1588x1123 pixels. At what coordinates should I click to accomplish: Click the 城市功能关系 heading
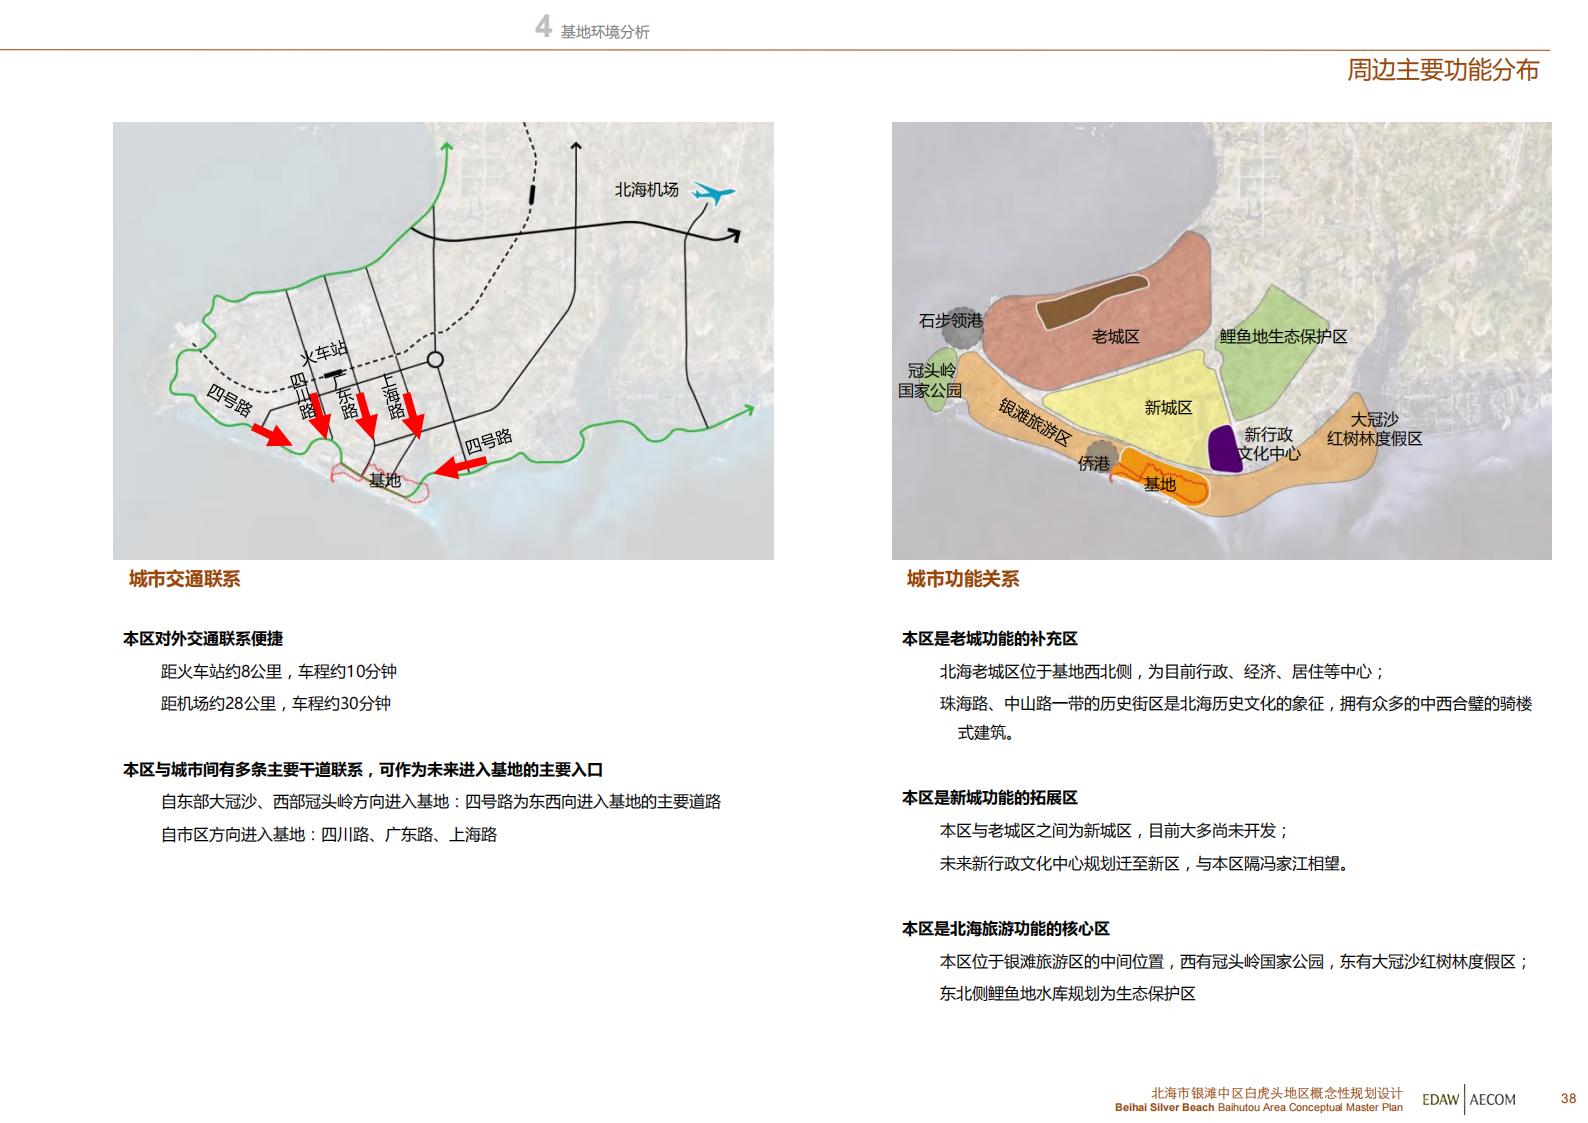(x=963, y=579)
